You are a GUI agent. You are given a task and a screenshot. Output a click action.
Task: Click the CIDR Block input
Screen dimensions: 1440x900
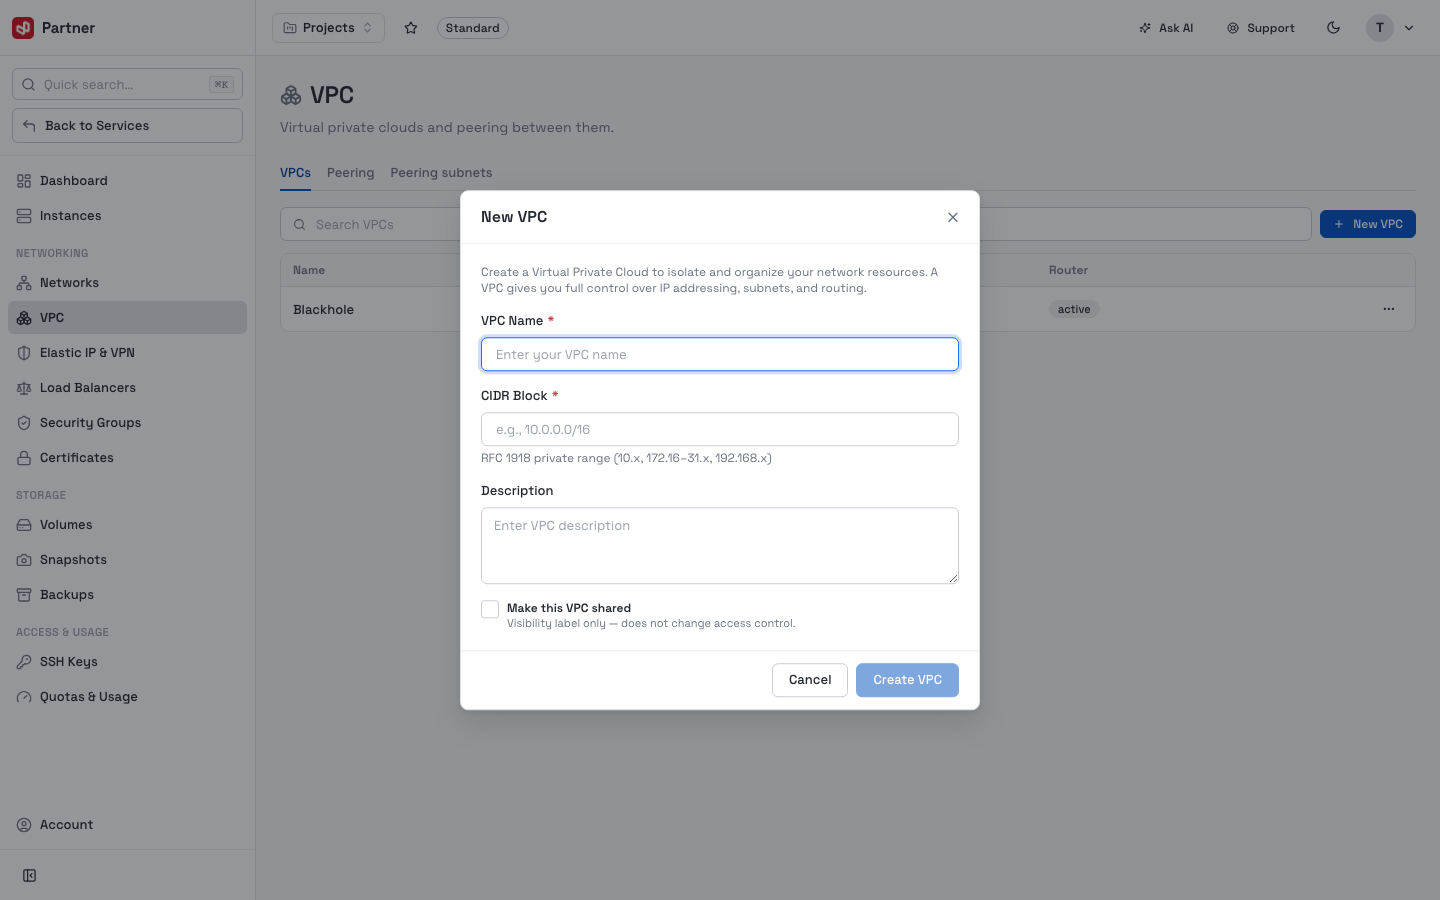(x=720, y=429)
